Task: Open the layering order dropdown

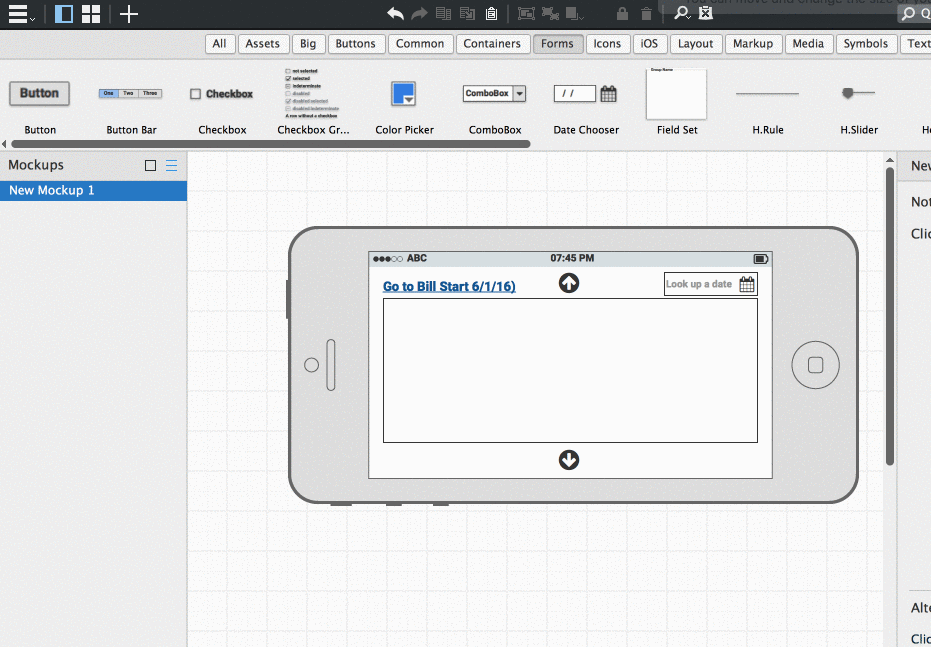Action: 575,13
